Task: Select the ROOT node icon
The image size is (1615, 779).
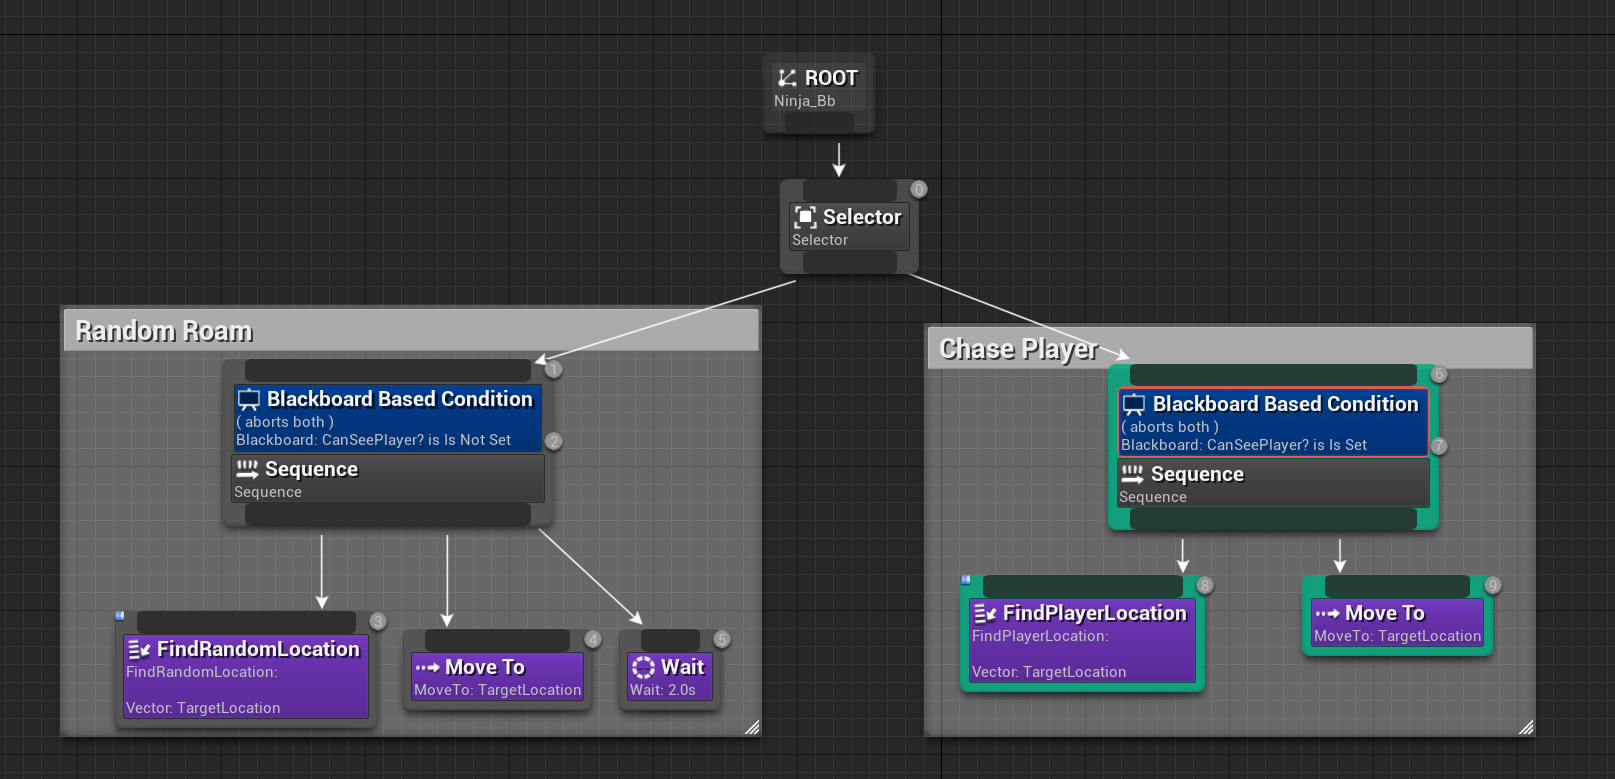Action: [x=788, y=78]
